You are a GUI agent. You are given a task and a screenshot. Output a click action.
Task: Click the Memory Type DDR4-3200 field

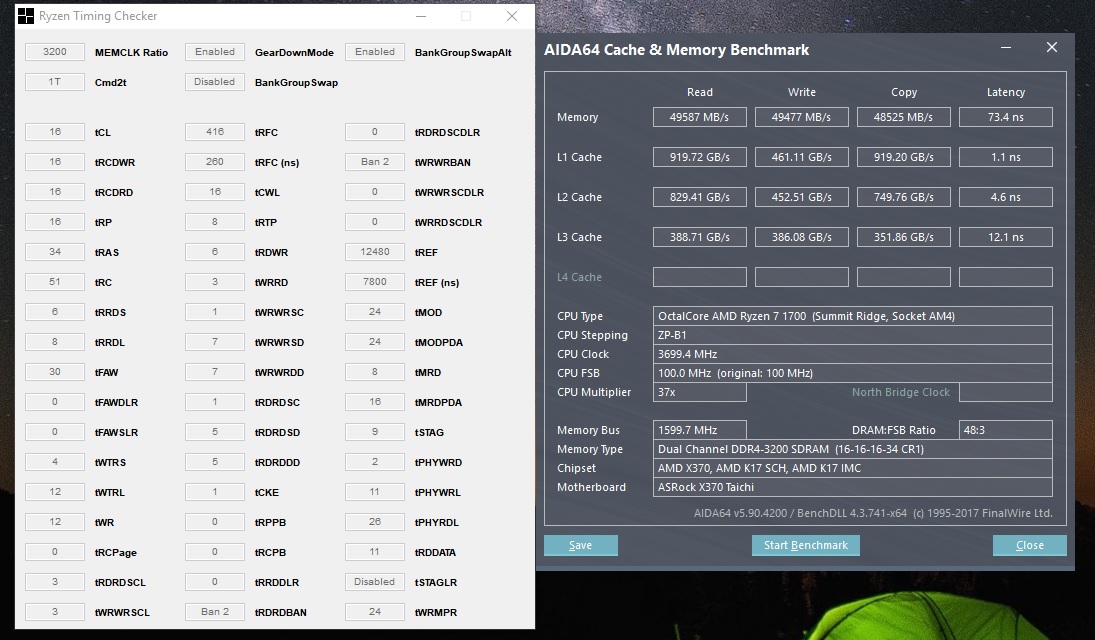point(853,449)
